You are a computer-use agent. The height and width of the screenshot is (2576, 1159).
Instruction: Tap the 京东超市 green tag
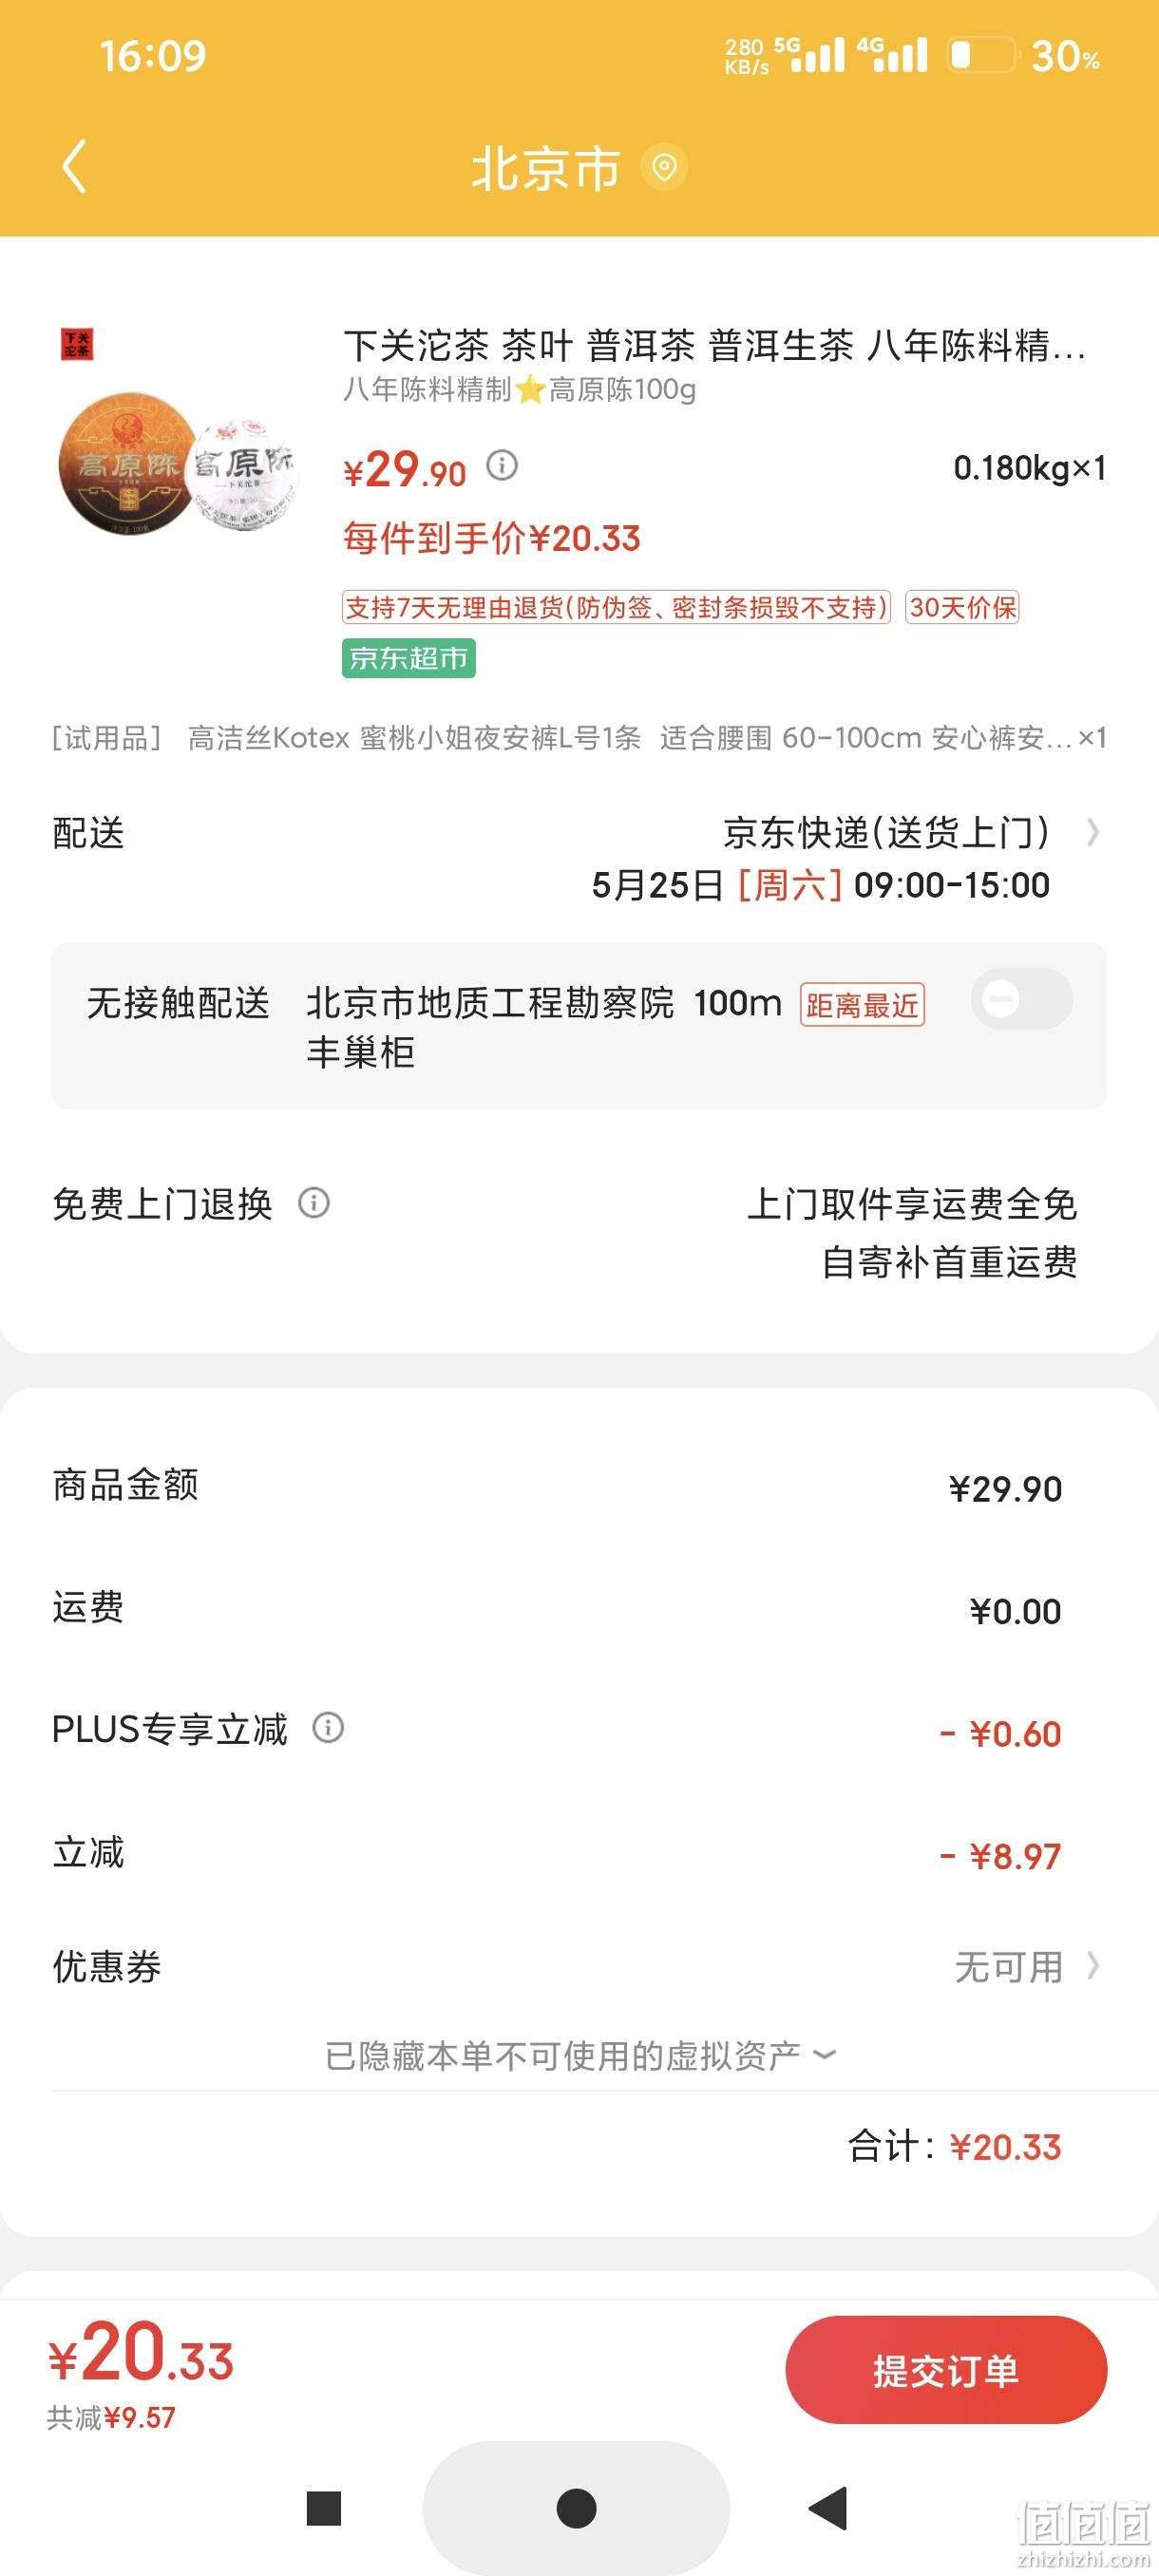tap(408, 658)
